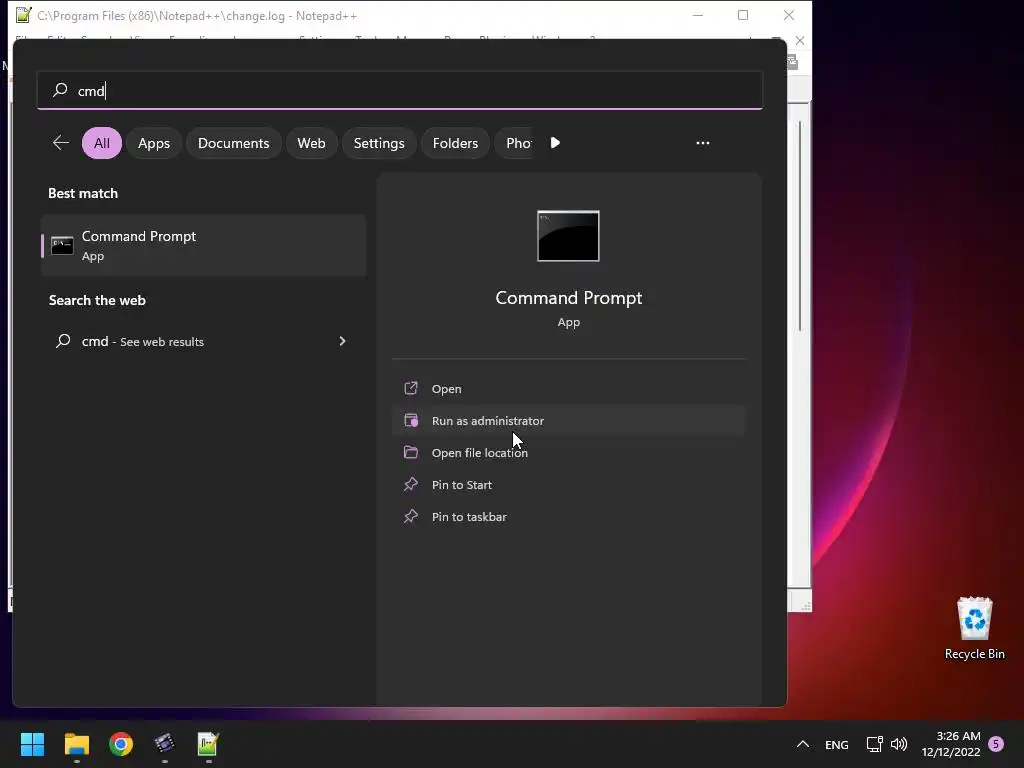The width and height of the screenshot is (1024, 768).
Task: Click the search magnifier icon in search box
Action: pos(60,89)
